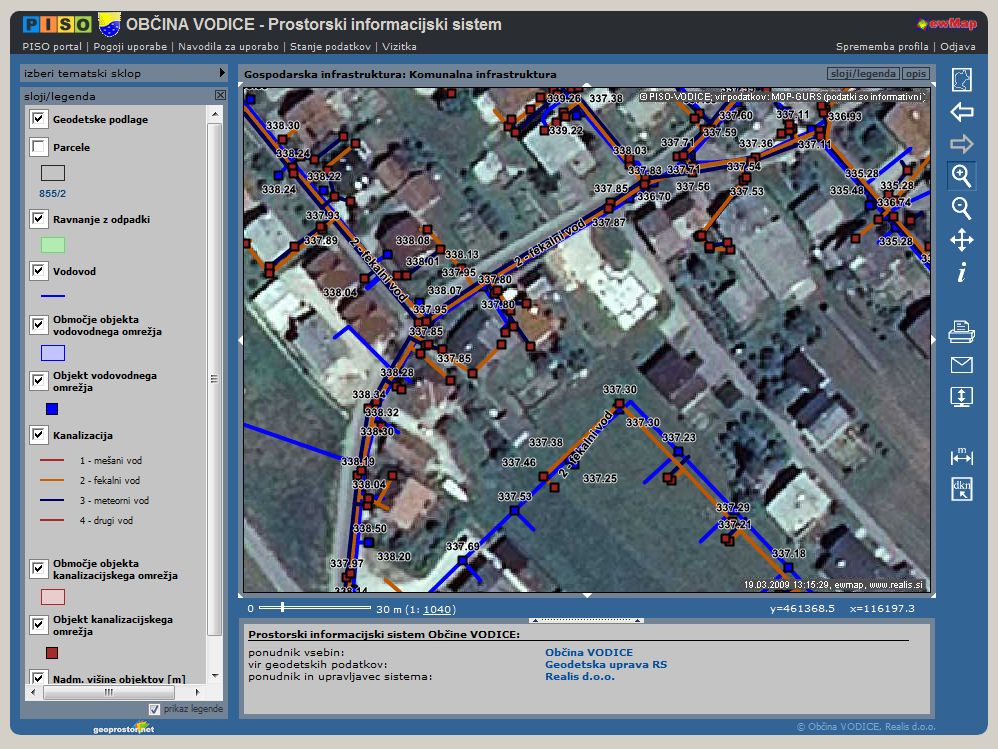The image size is (998, 749).
Task: Go back to previous map view
Action: 961,112
